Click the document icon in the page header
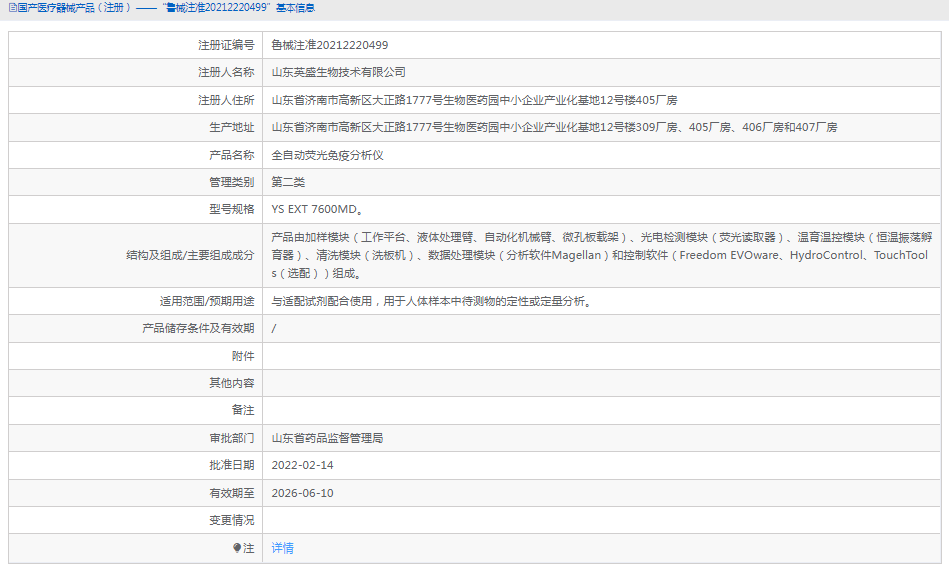The image size is (949, 572). coord(12,8)
